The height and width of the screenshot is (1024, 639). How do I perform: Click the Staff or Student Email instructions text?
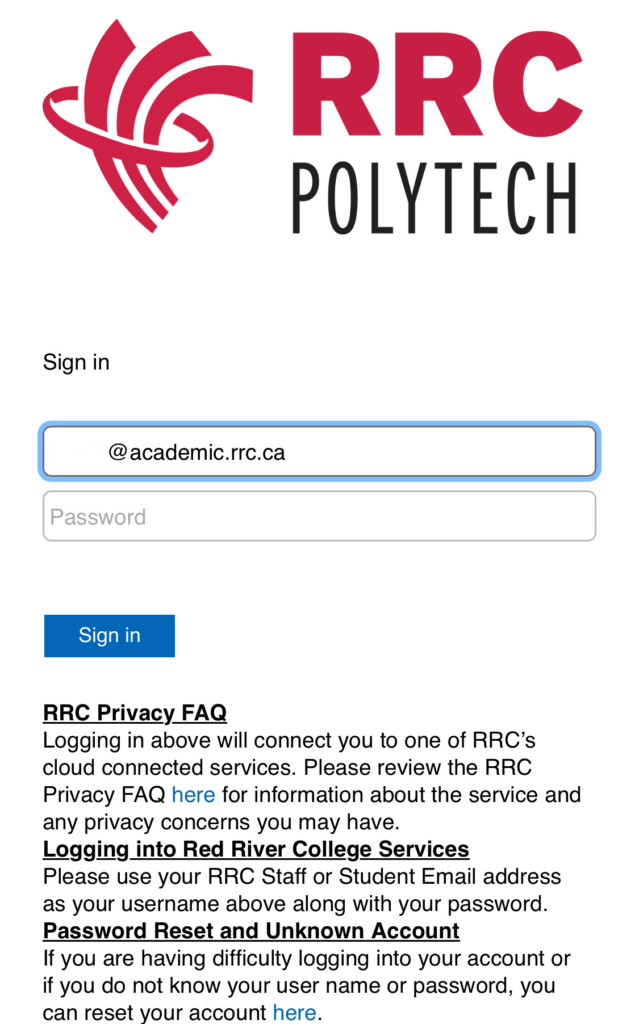tap(300, 889)
